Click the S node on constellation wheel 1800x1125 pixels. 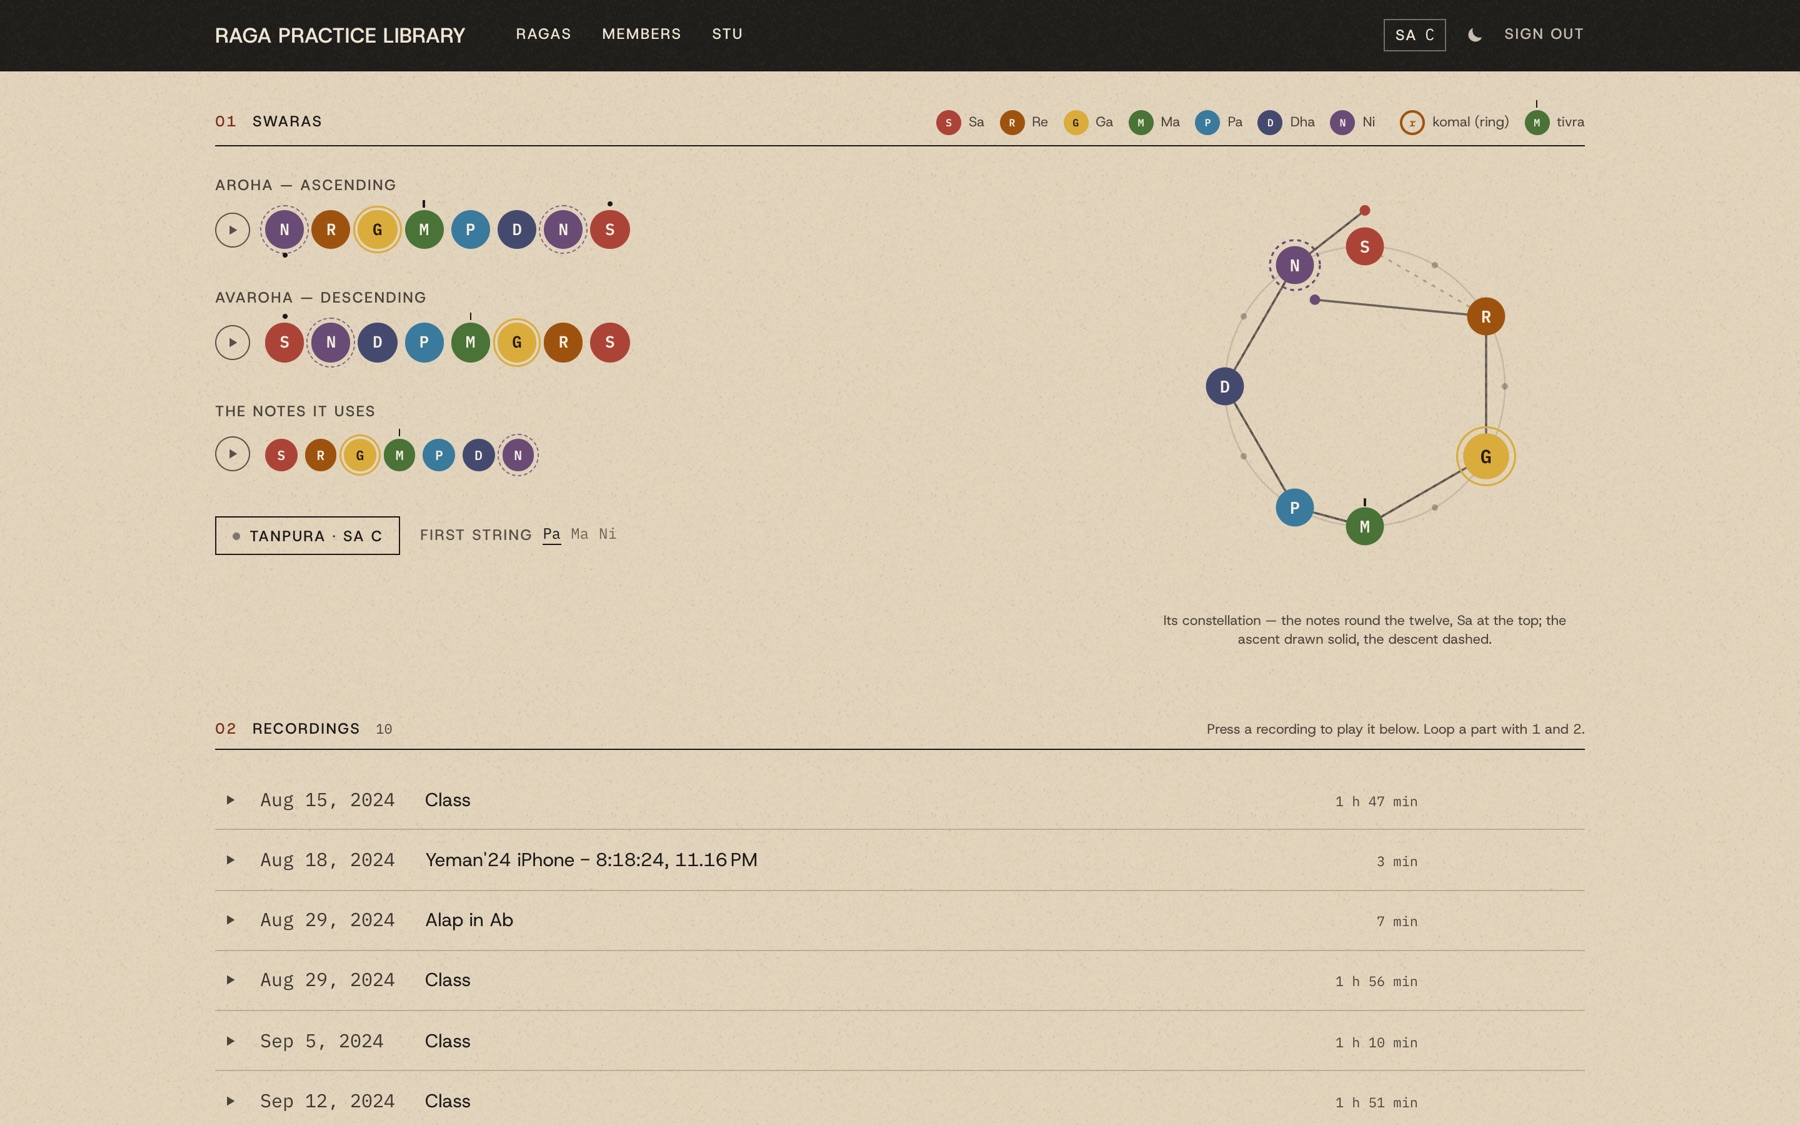(1364, 247)
